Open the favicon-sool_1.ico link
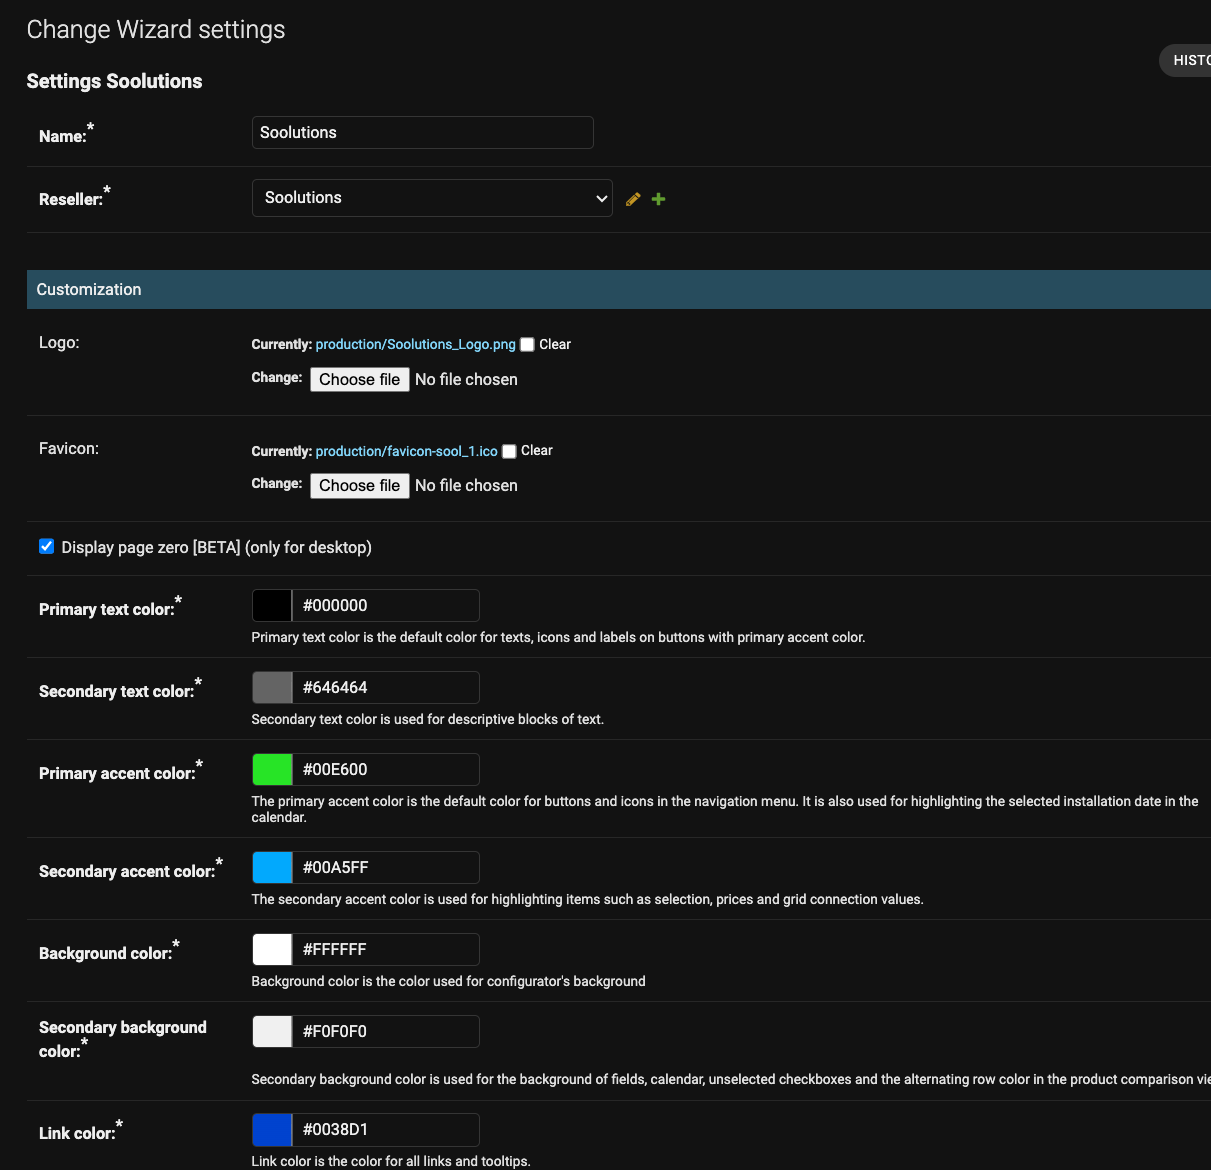The image size is (1211, 1170). pyautogui.click(x=406, y=451)
